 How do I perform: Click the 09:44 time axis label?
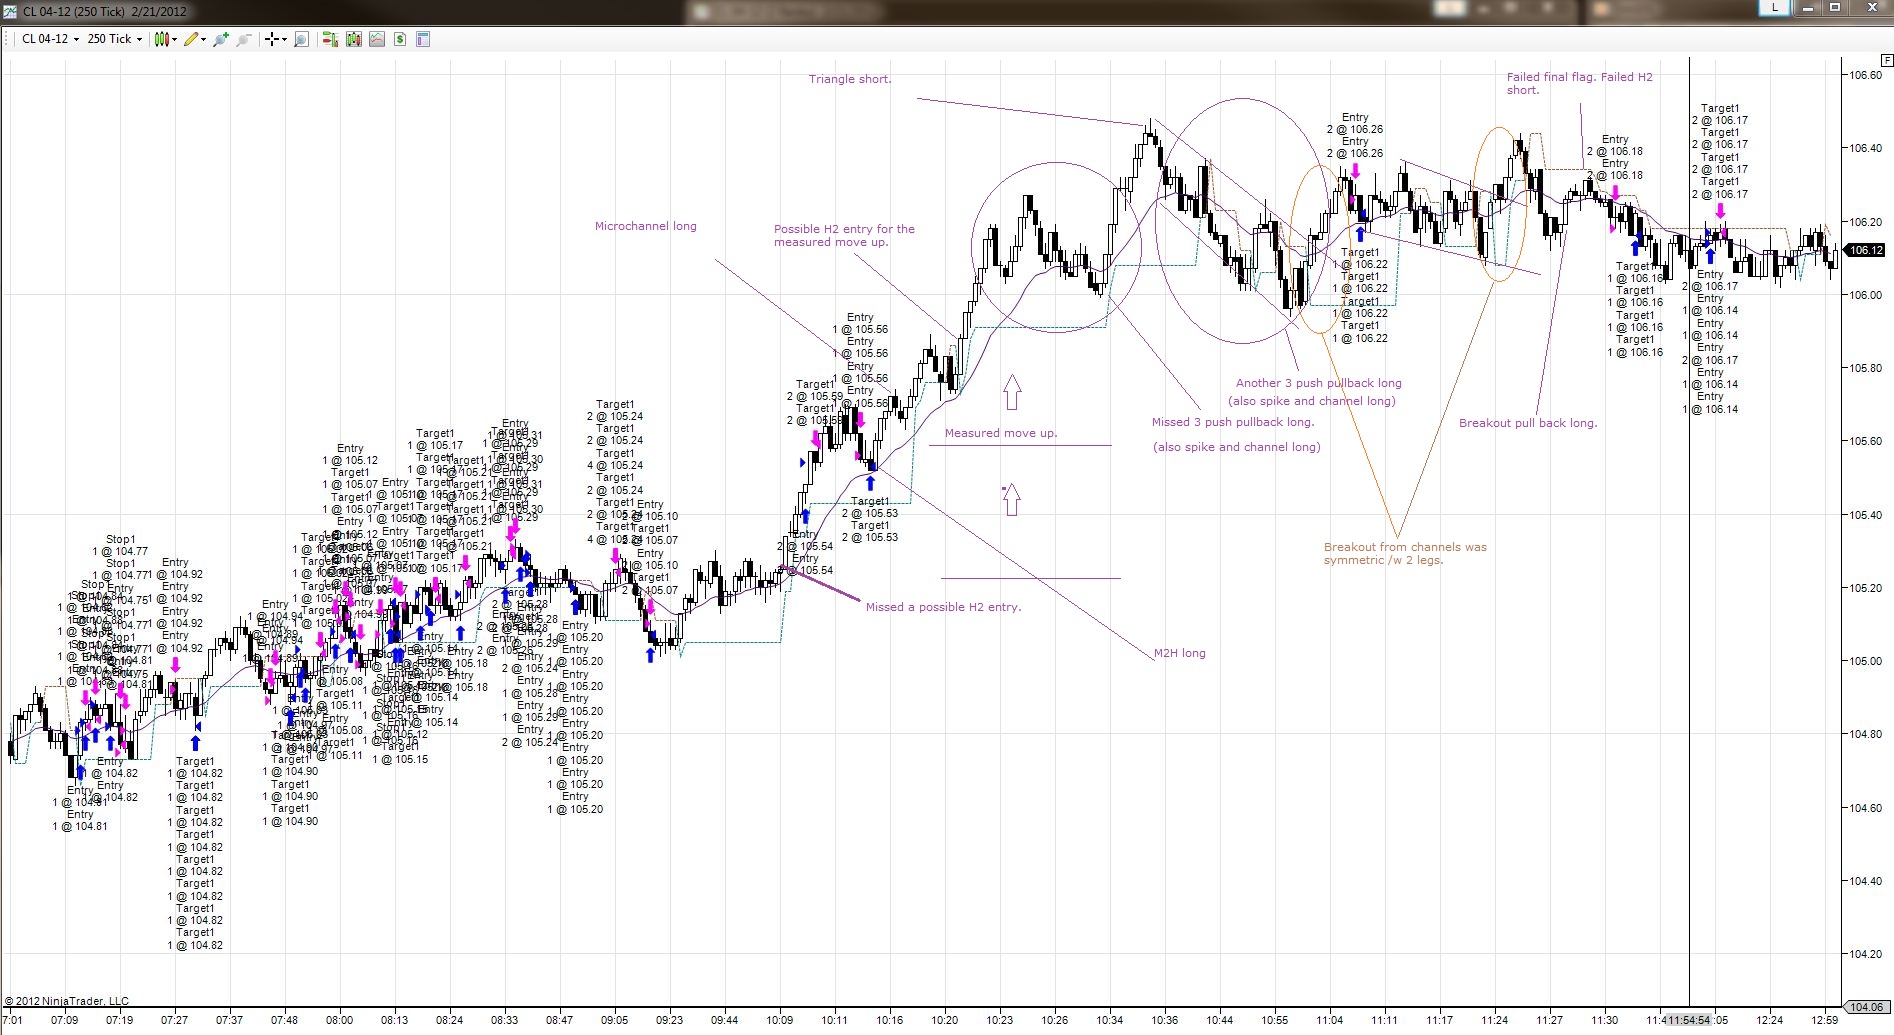tap(725, 1020)
